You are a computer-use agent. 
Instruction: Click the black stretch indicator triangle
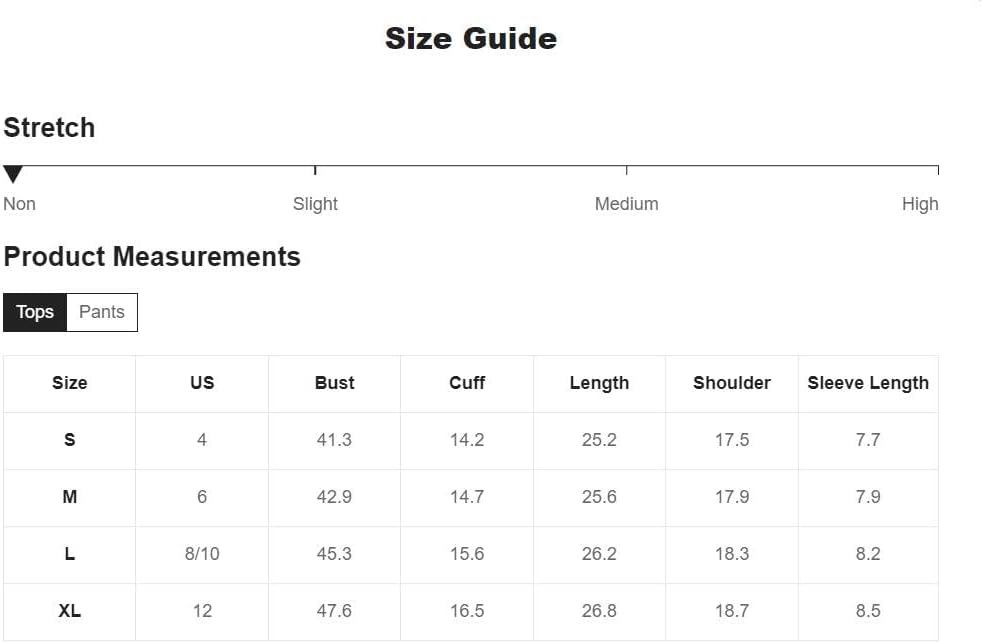(x=13, y=175)
